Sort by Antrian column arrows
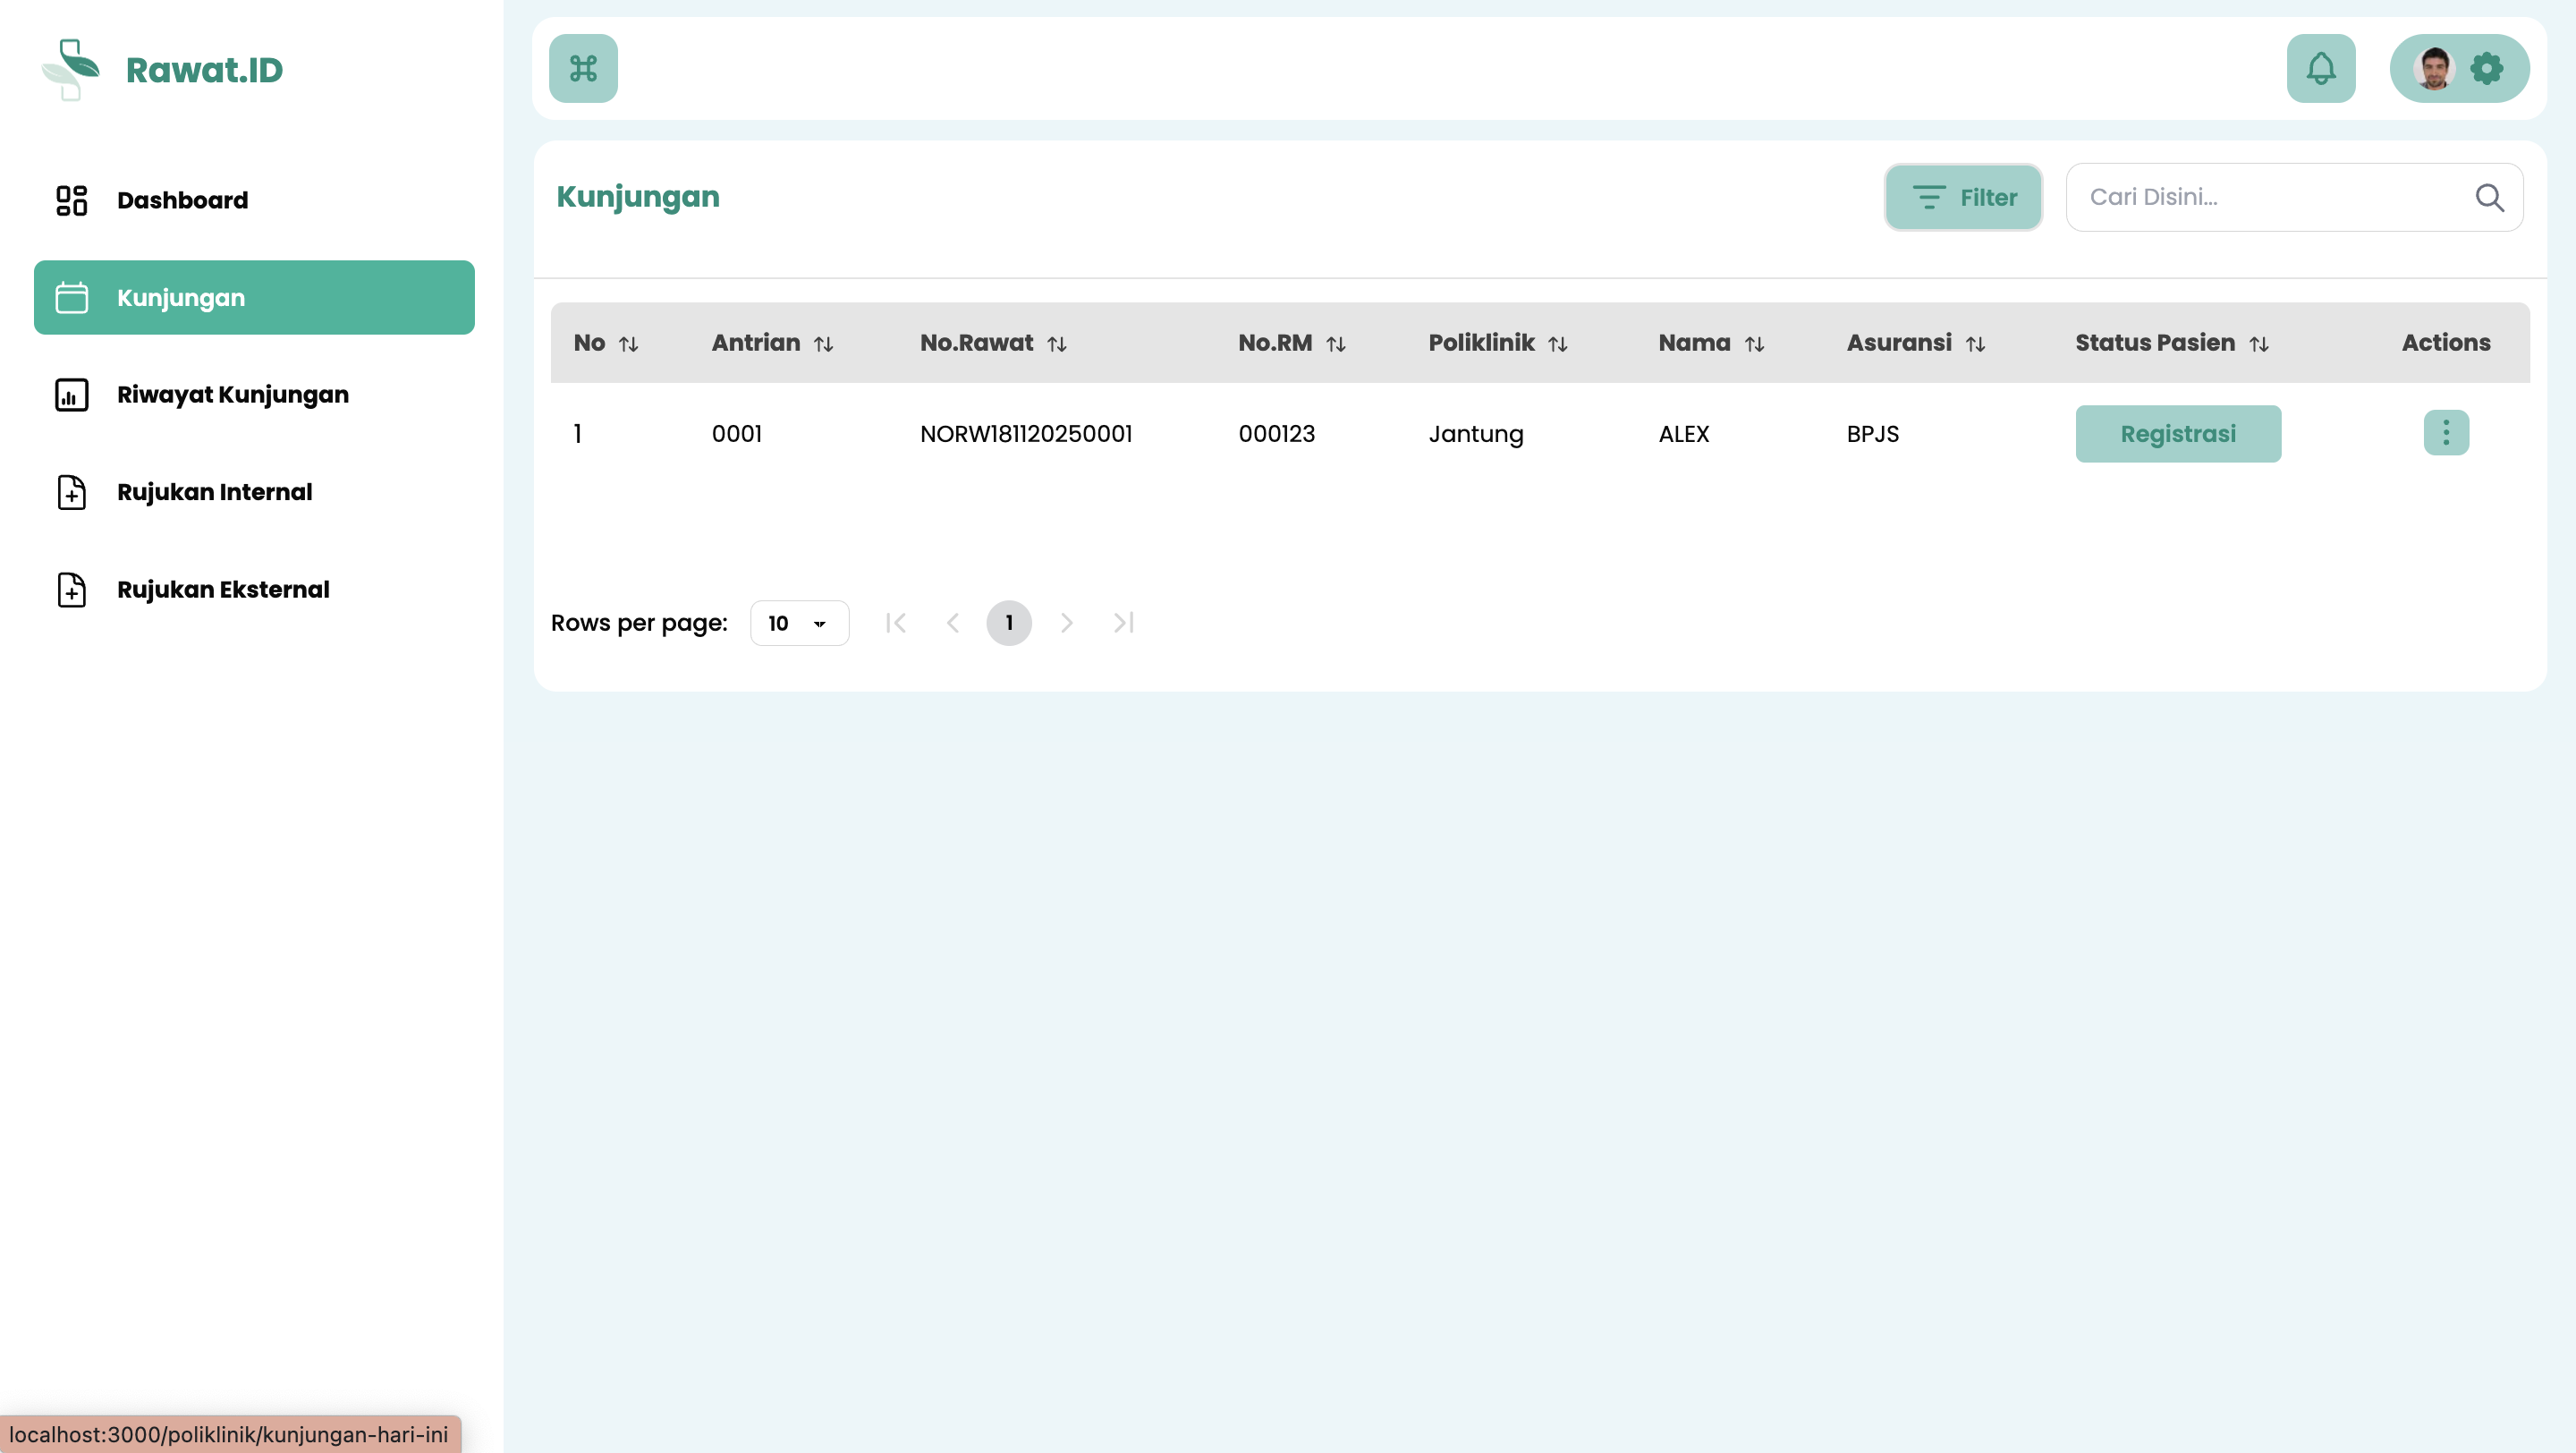 click(823, 344)
